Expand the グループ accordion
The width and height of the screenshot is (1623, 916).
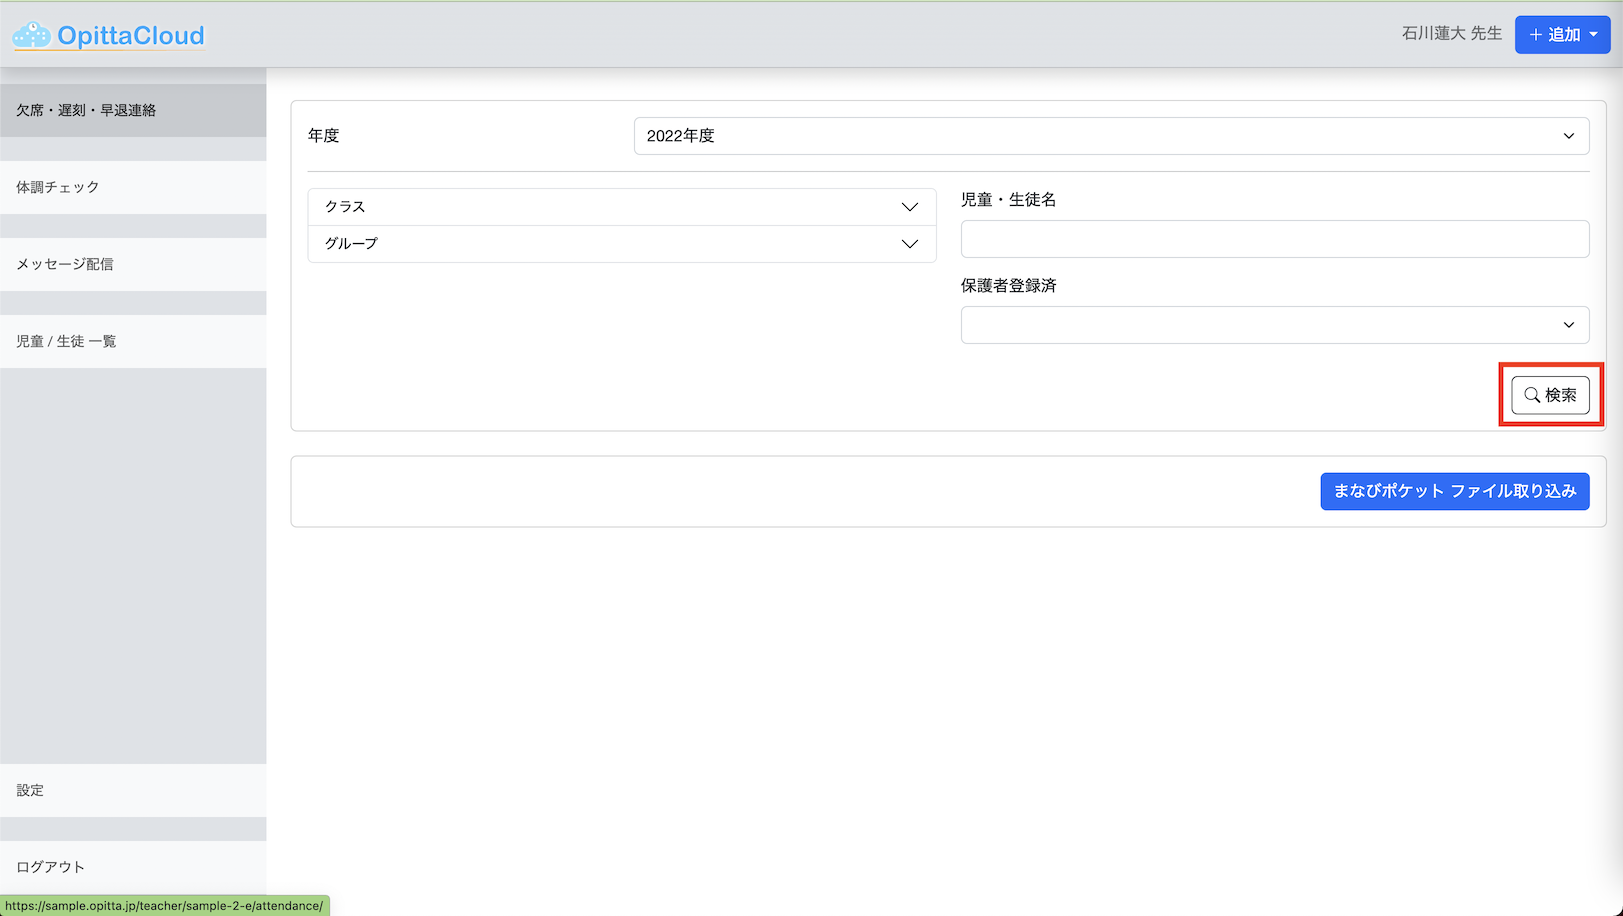click(622, 244)
